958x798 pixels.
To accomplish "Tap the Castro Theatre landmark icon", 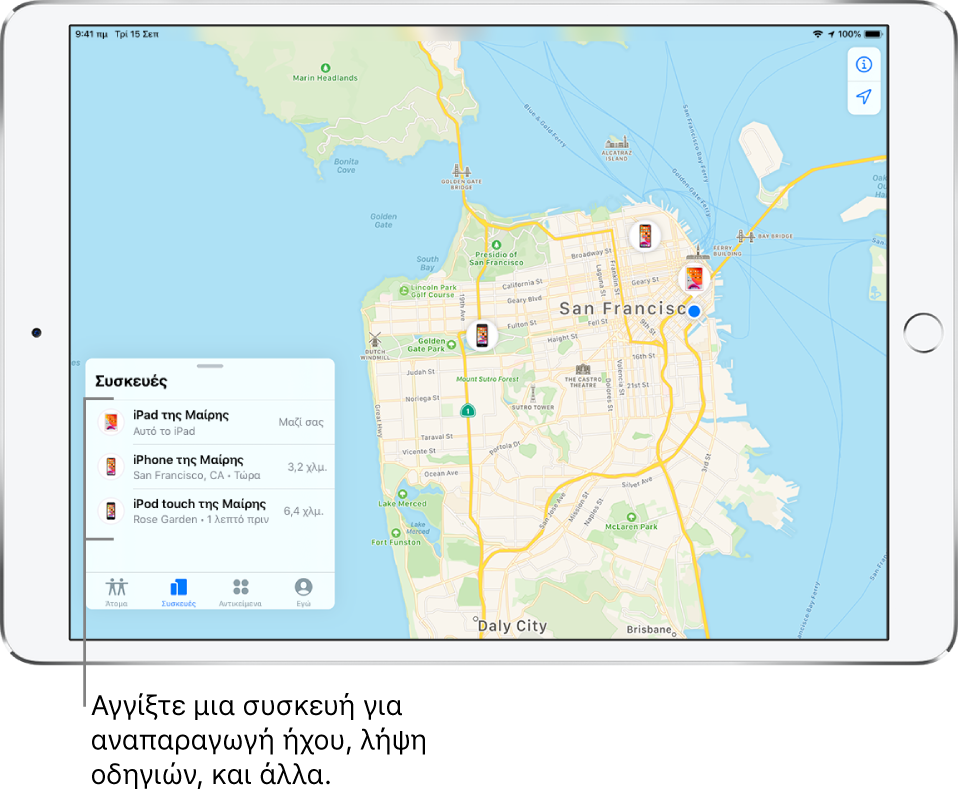I will [583, 369].
